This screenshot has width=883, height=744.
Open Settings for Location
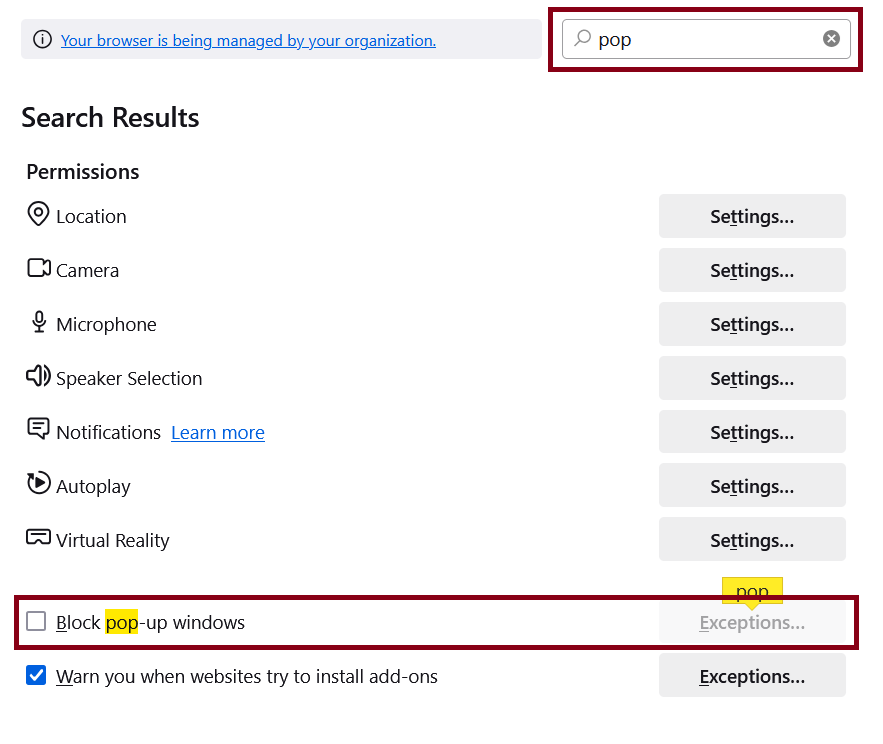(751, 216)
